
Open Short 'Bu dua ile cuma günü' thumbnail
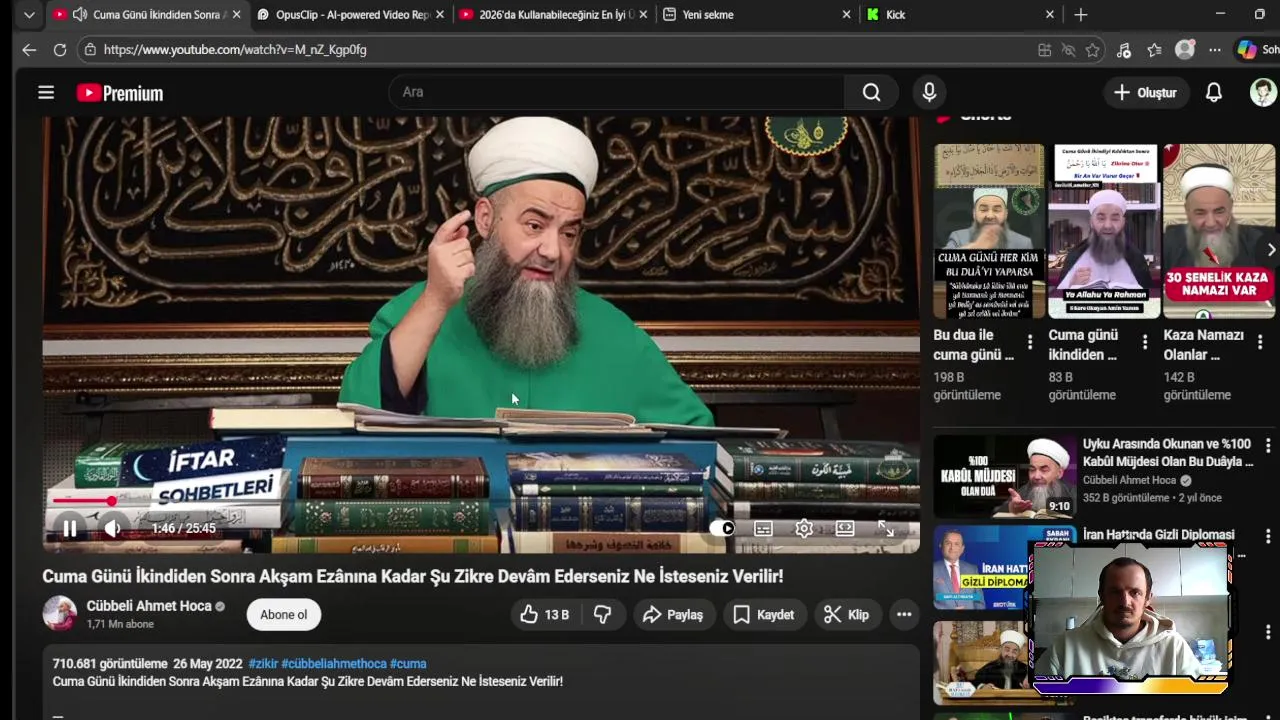pyautogui.click(x=989, y=231)
